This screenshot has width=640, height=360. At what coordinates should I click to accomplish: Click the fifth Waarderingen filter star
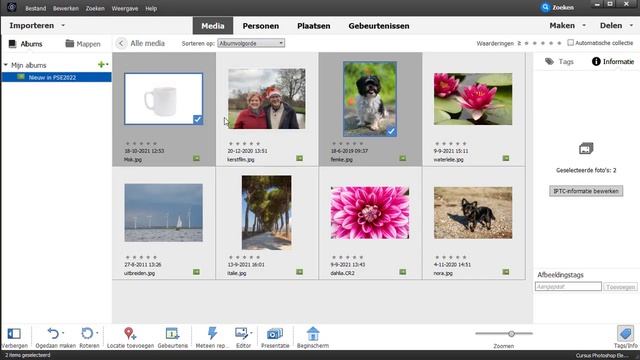pyautogui.click(x=559, y=43)
